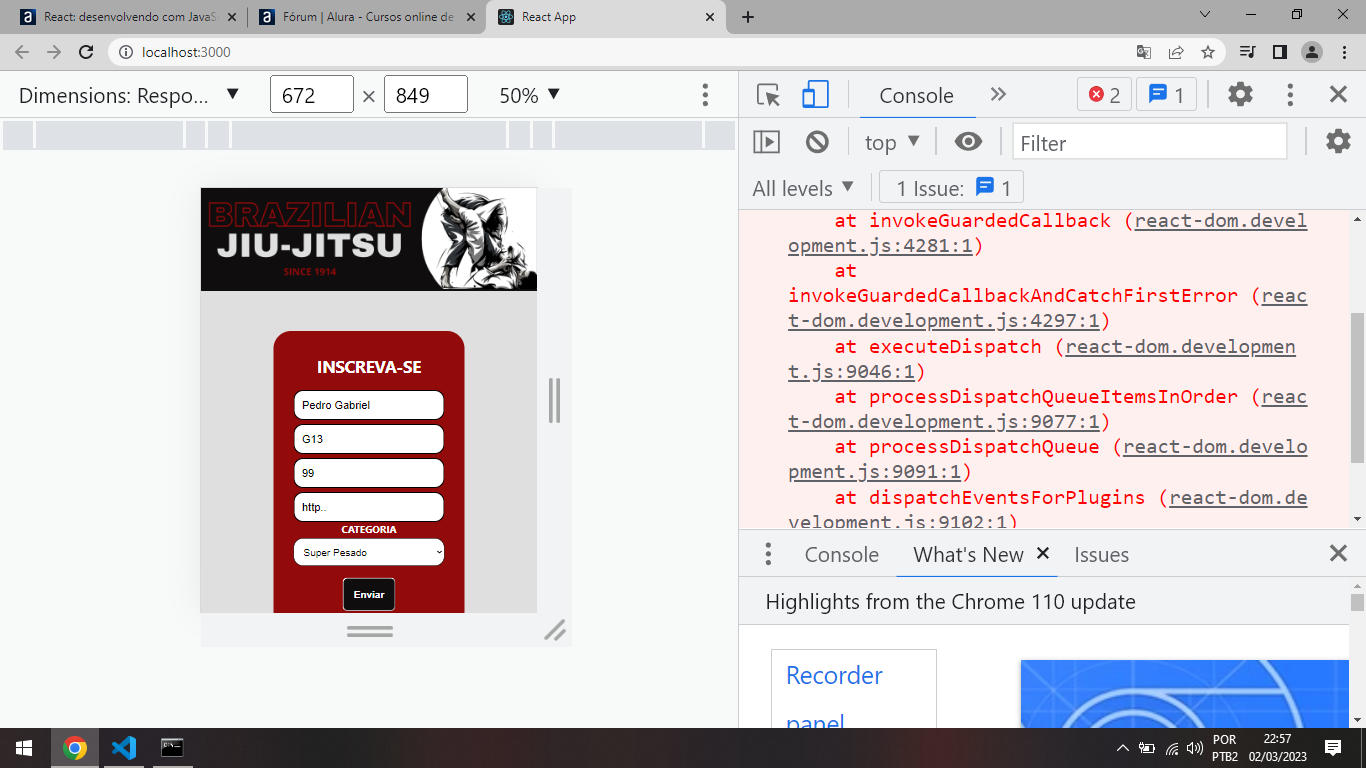Toggle the browser side panel icon

[1279, 52]
